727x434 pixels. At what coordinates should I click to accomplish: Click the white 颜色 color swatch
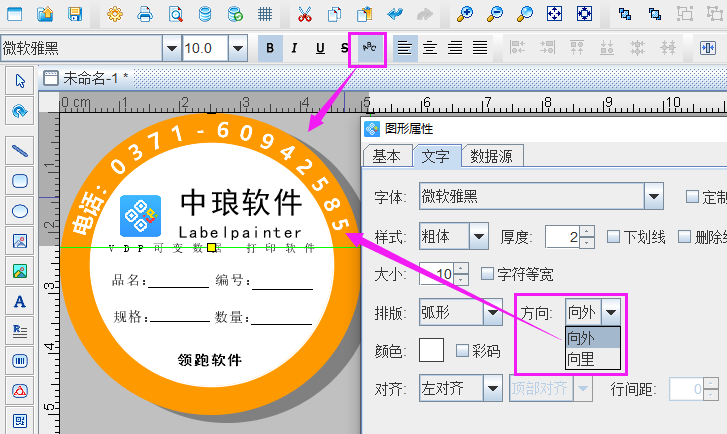tap(431, 350)
